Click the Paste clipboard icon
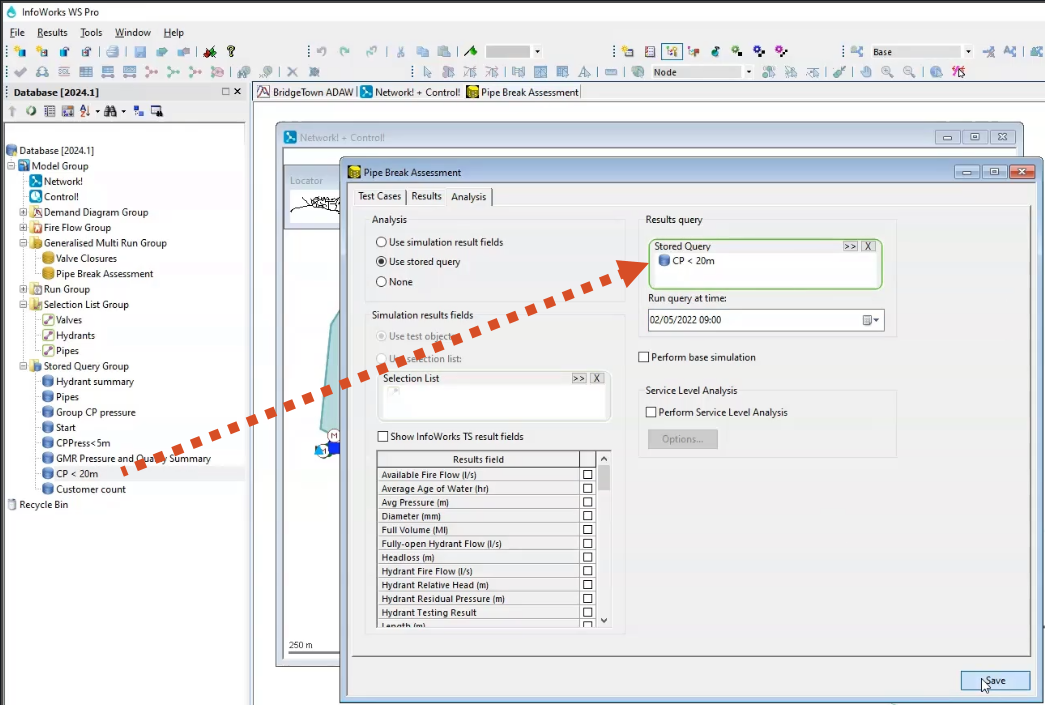The width and height of the screenshot is (1045, 705). click(444, 51)
